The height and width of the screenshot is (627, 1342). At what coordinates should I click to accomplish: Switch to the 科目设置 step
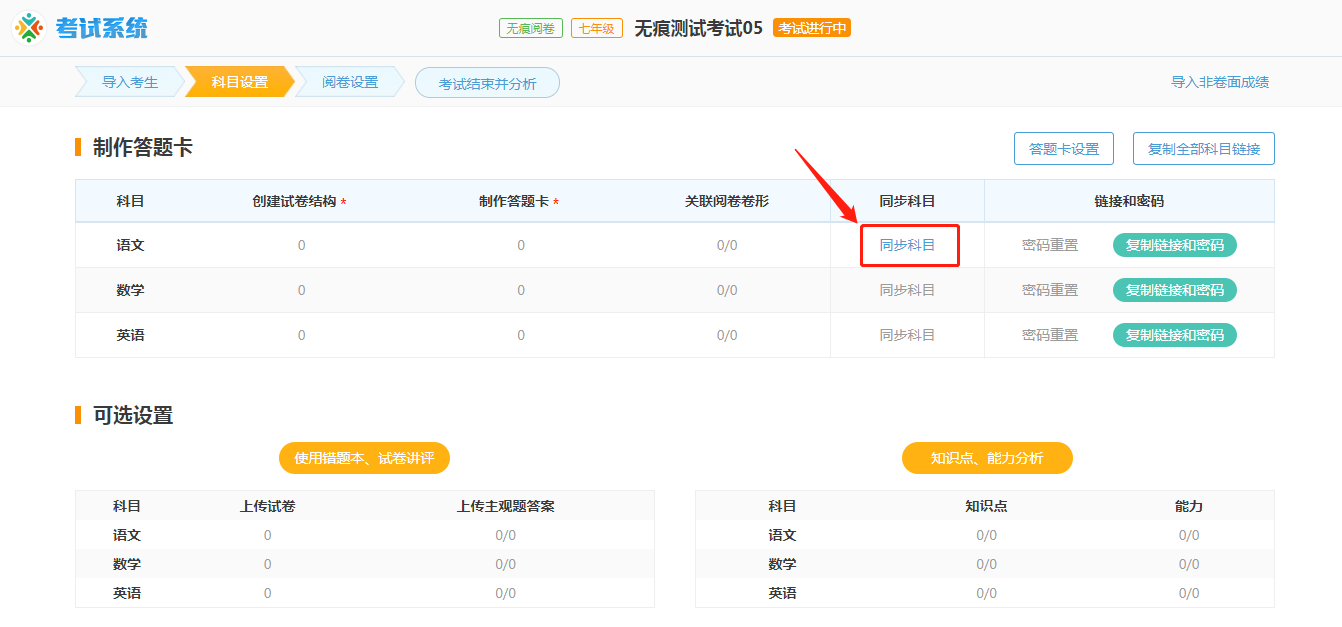point(240,81)
